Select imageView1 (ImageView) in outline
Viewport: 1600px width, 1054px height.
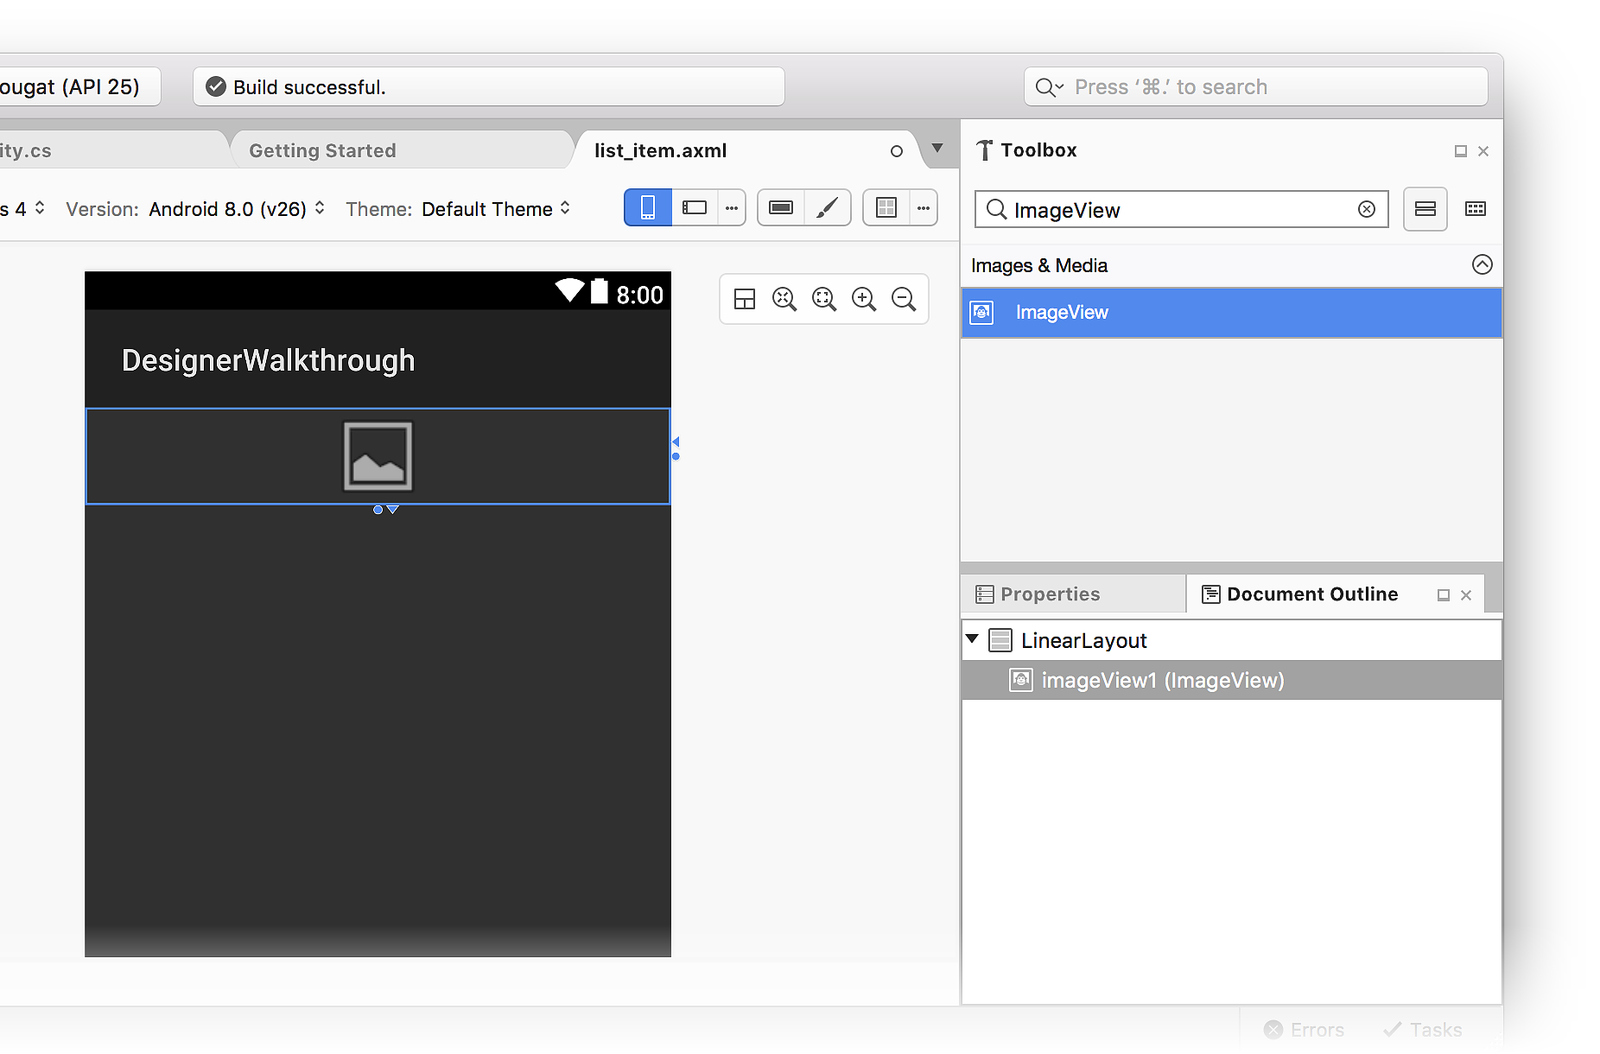1231,680
